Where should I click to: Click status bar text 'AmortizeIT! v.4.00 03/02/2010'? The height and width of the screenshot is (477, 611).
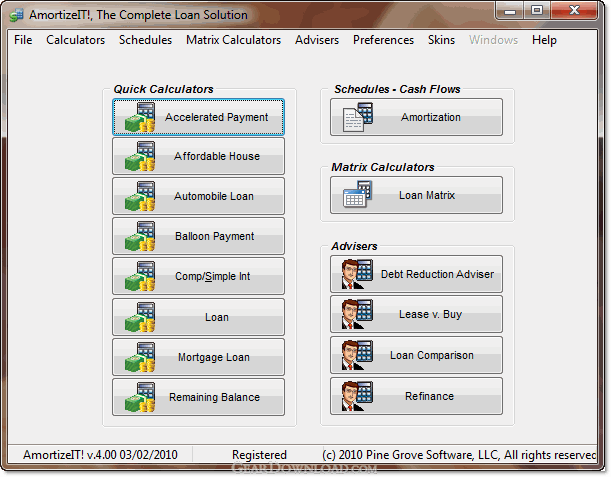pos(100,455)
